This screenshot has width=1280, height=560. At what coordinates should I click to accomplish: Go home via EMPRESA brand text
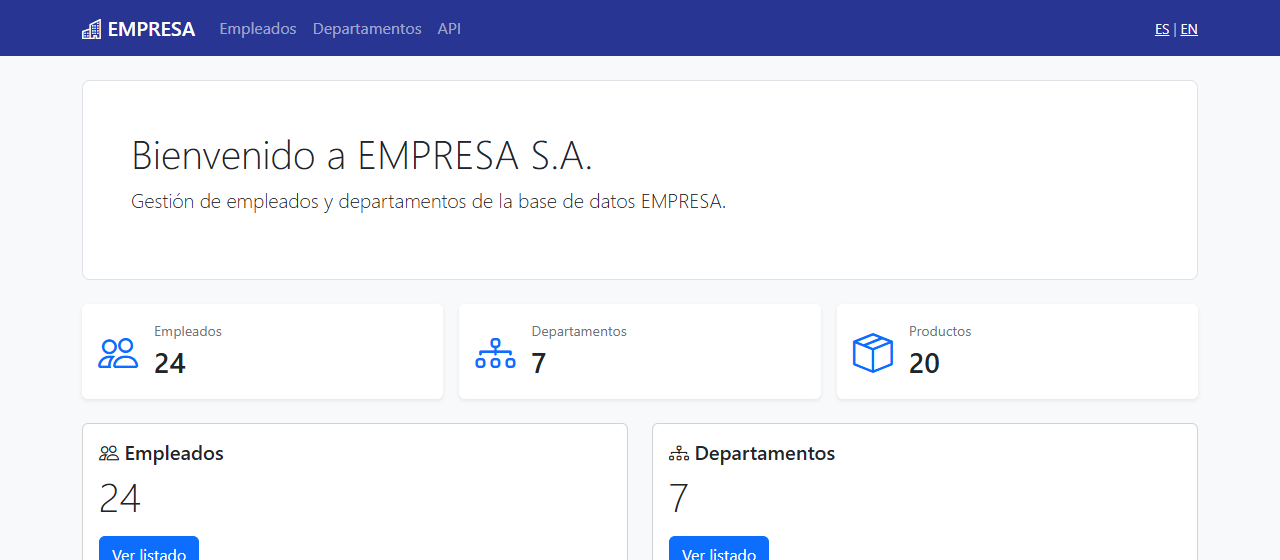pyautogui.click(x=151, y=29)
